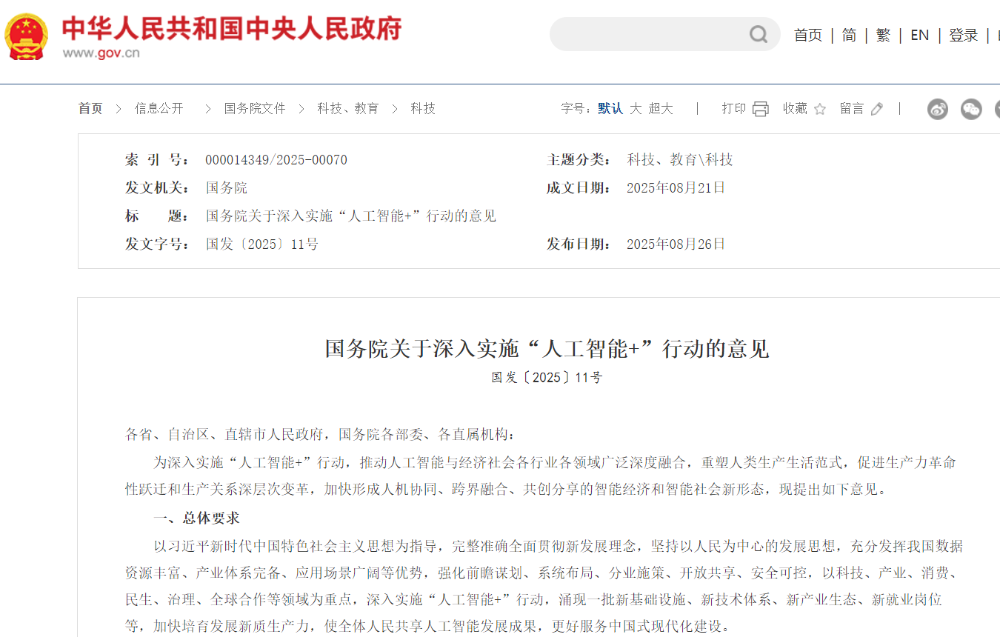Switch font size to 超大
The height and width of the screenshot is (637, 1000).
point(660,109)
